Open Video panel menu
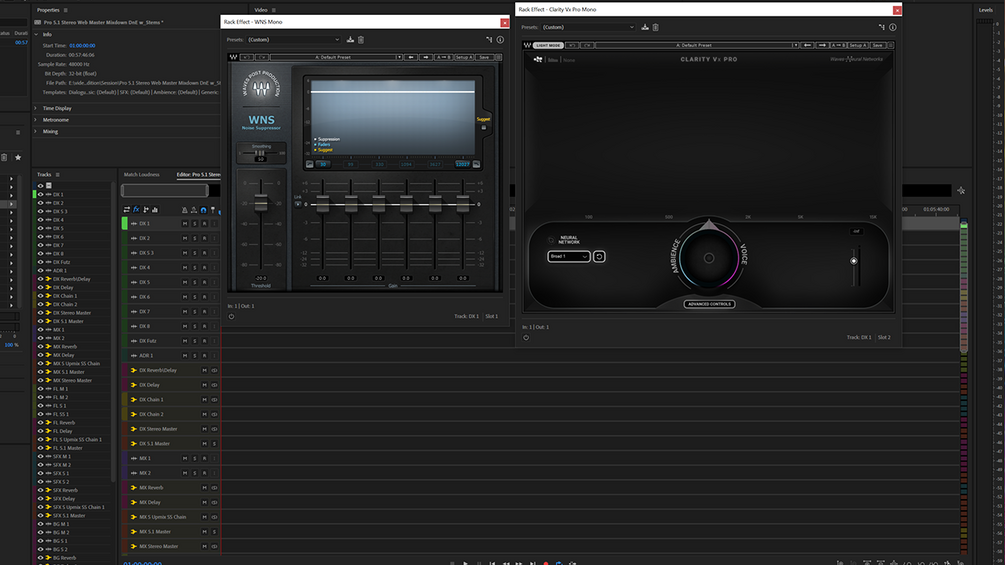 point(274,10)
